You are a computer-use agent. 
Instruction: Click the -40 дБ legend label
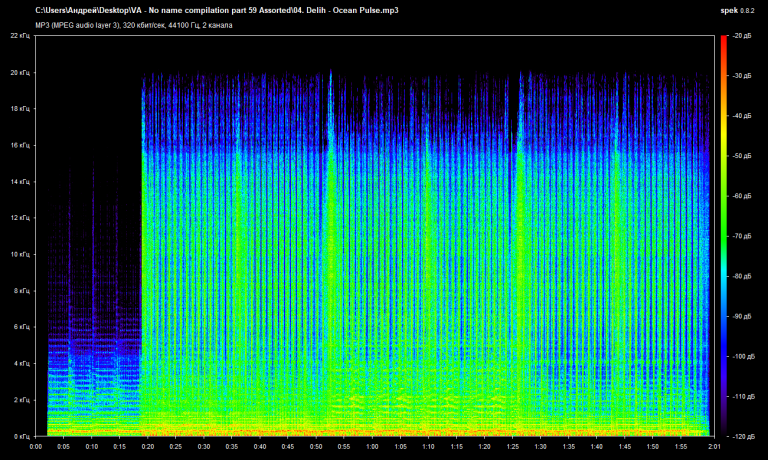pos(742,116)
